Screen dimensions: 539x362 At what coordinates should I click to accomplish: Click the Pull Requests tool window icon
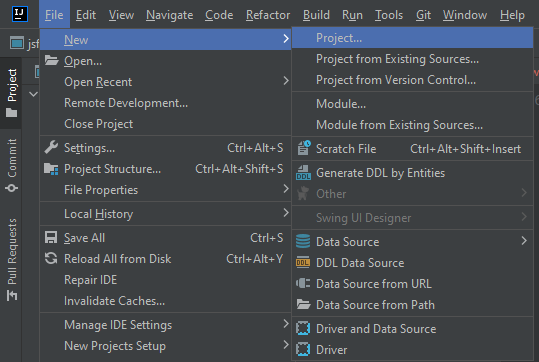pyautogui.click(x=12, y=295)
